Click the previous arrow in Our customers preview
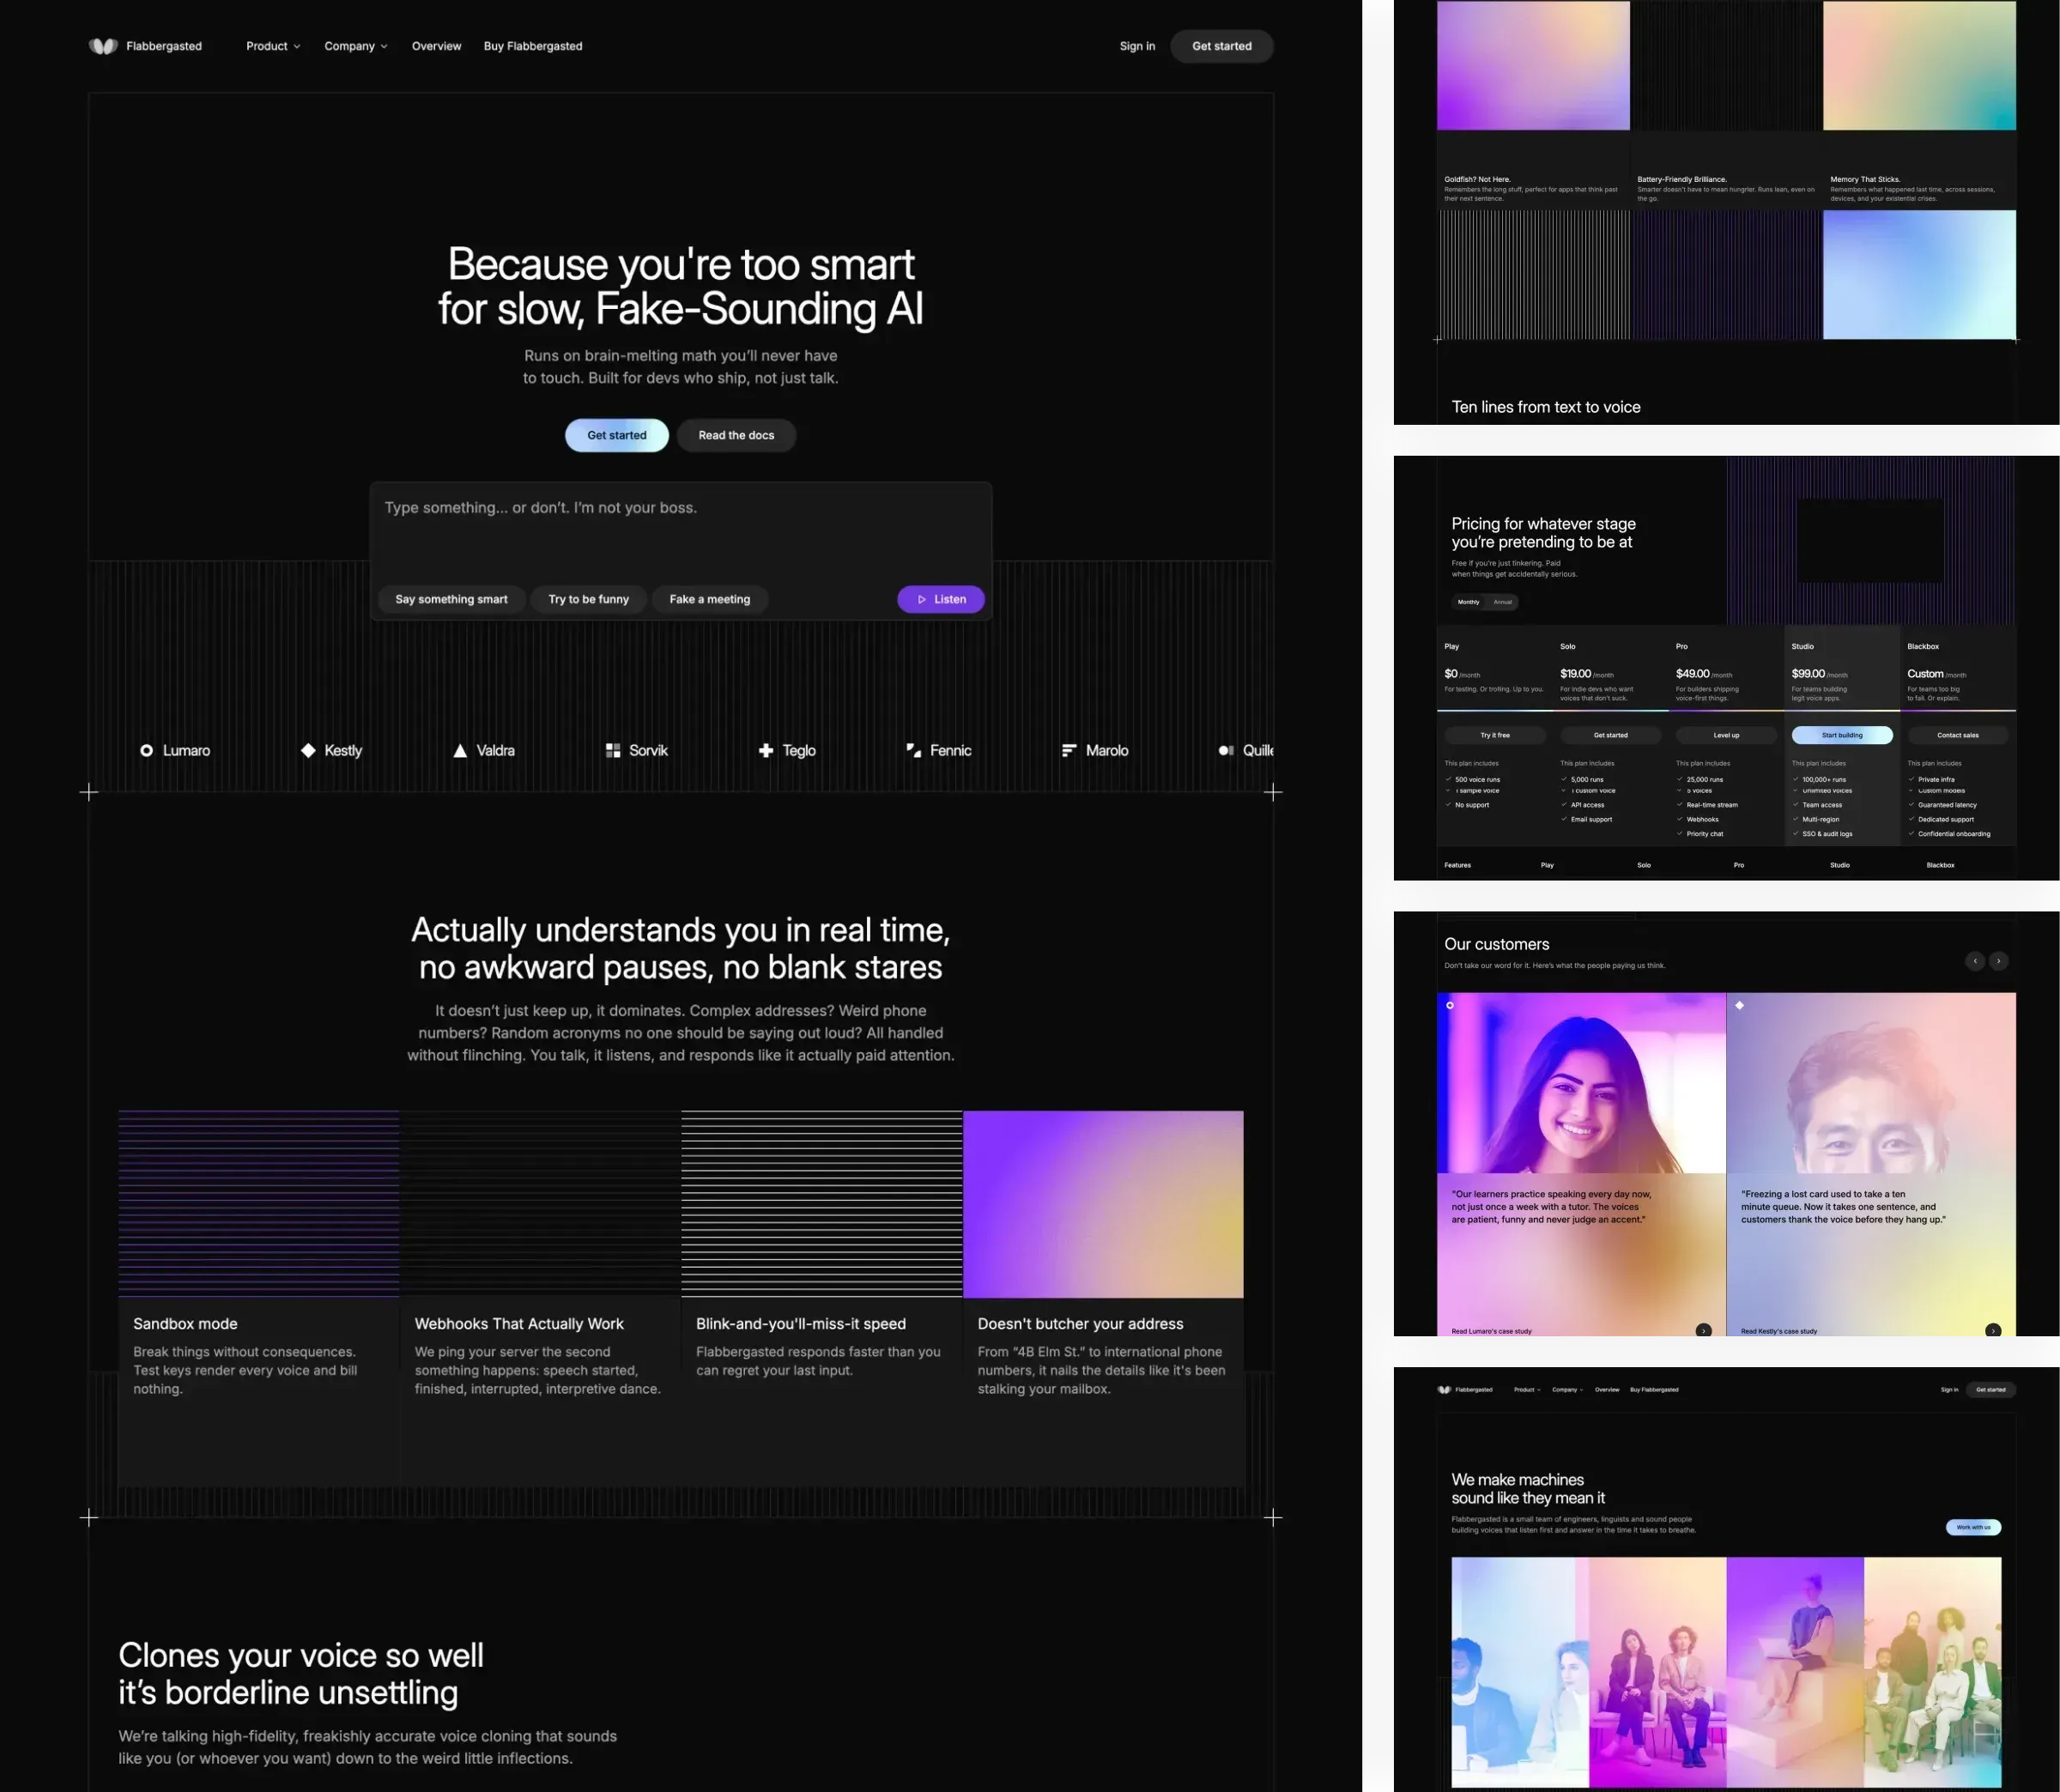Image resolution: width=2060 pixels, height=1792 pixels. pos(1974,961)
